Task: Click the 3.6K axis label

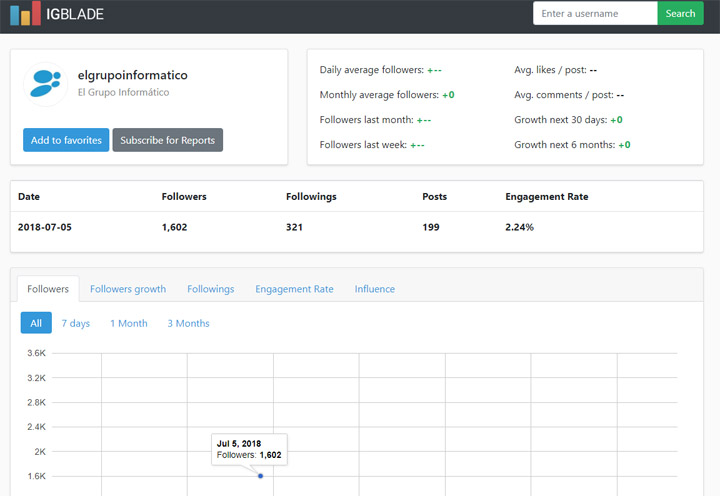Action: [x=36, y=353]
